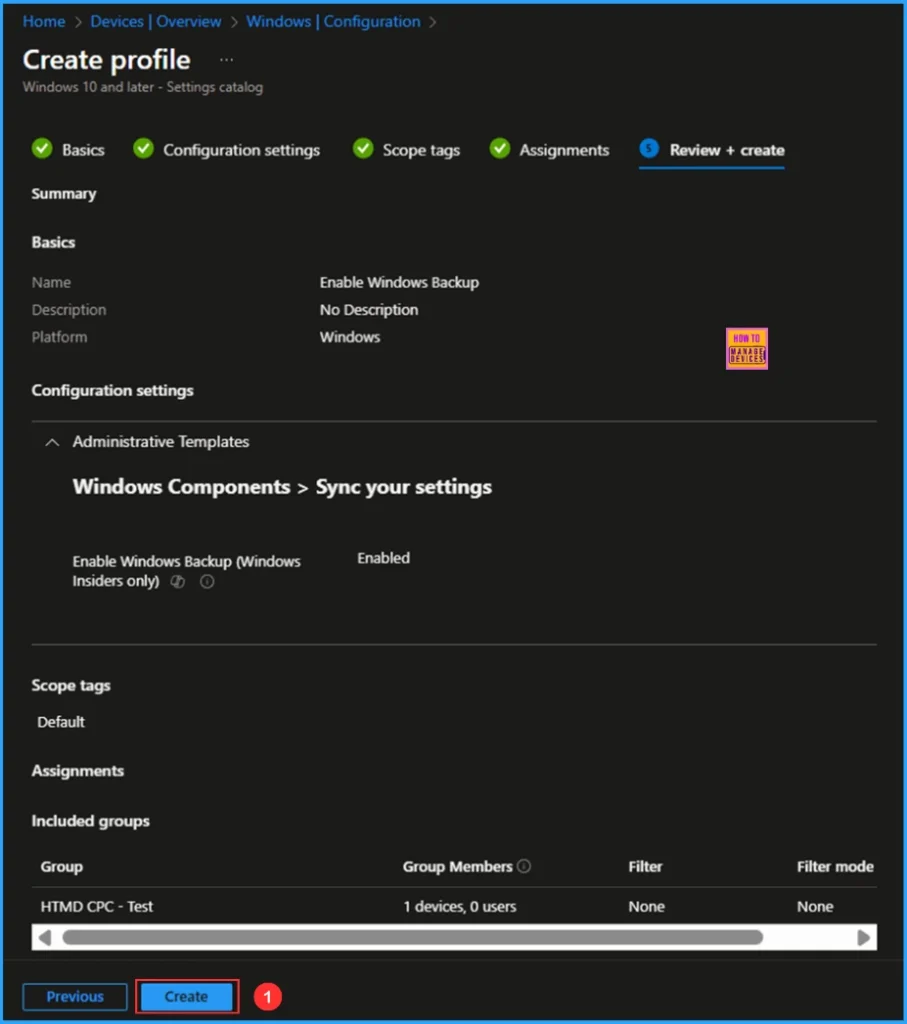Viewport: 907px width, 1024px height.
Task: Click the 'Enabled' setting value
Action: (x=383, y=558)
